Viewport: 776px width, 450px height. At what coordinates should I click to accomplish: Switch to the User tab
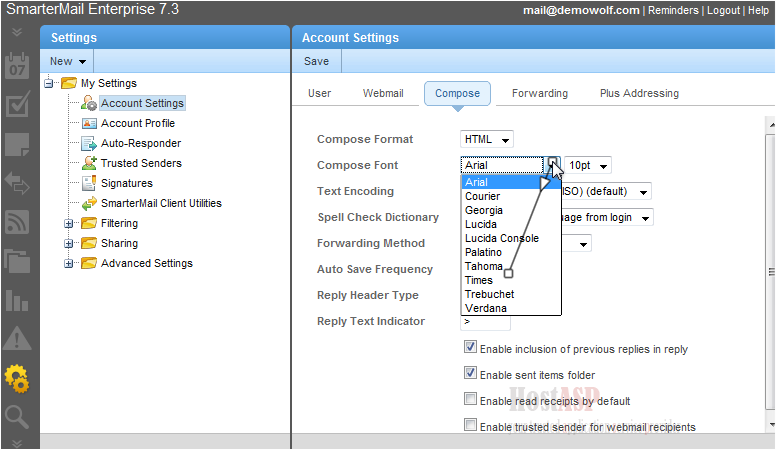tap(319, 93)
